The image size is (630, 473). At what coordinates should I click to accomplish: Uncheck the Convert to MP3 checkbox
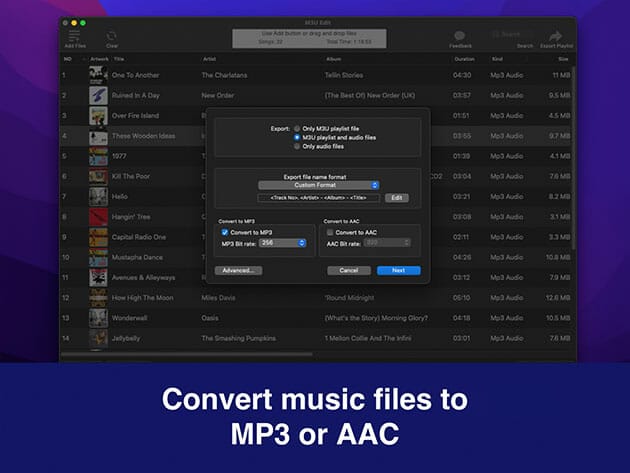click(225, 232)
